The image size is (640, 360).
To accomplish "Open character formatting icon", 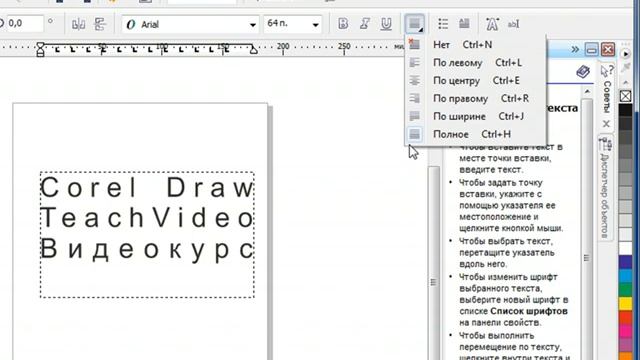I will (x=492, y=24).
